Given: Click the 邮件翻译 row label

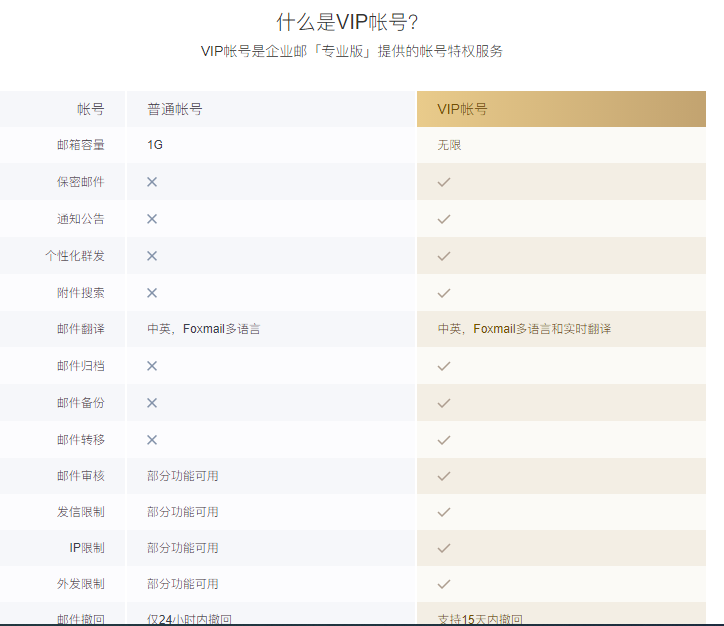Looking at the screenshot, I should point(80,329).
